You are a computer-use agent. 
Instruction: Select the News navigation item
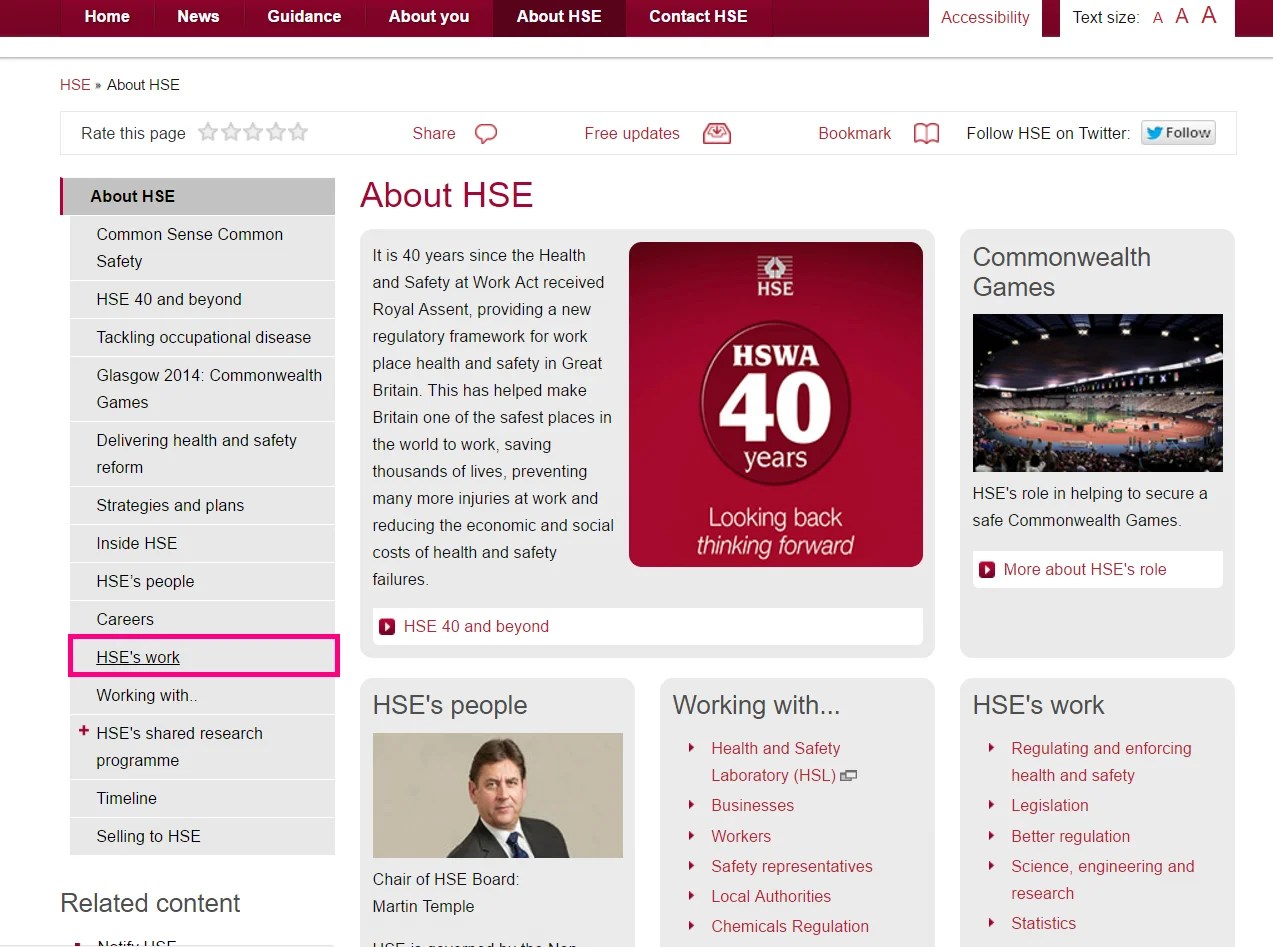coord(197,16)
